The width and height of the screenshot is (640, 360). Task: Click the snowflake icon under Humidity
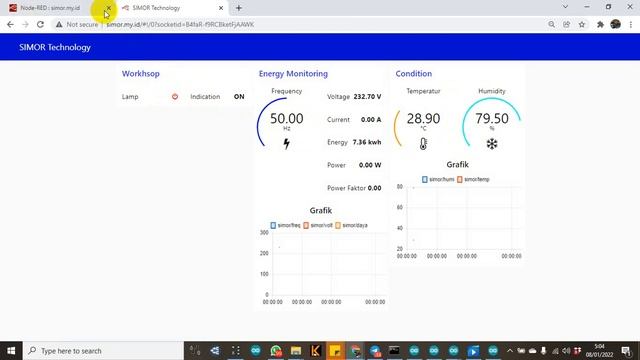492,144
